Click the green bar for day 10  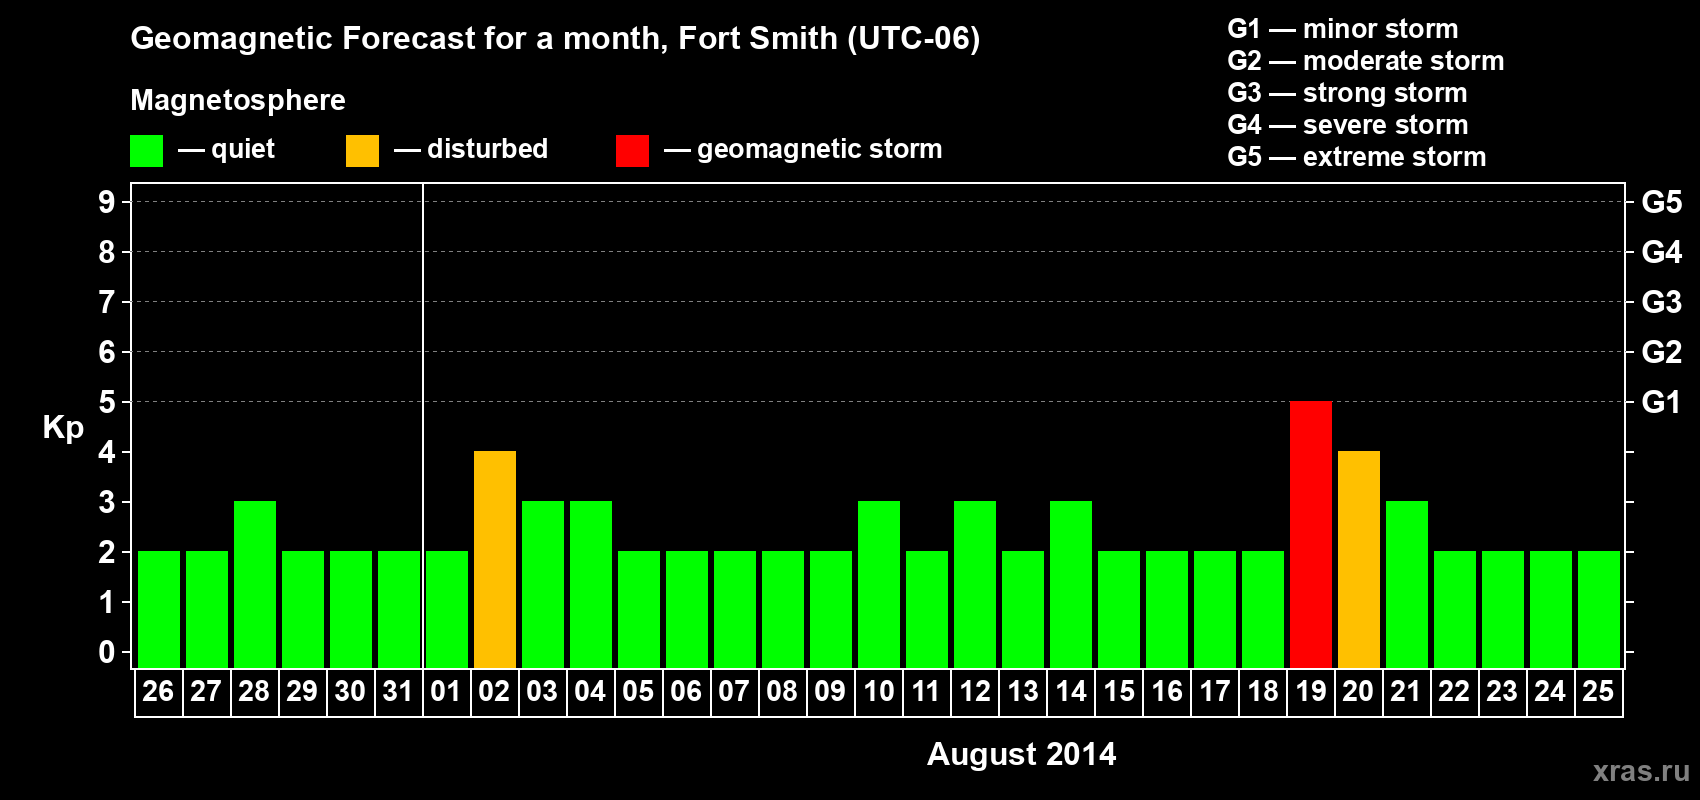879,584
